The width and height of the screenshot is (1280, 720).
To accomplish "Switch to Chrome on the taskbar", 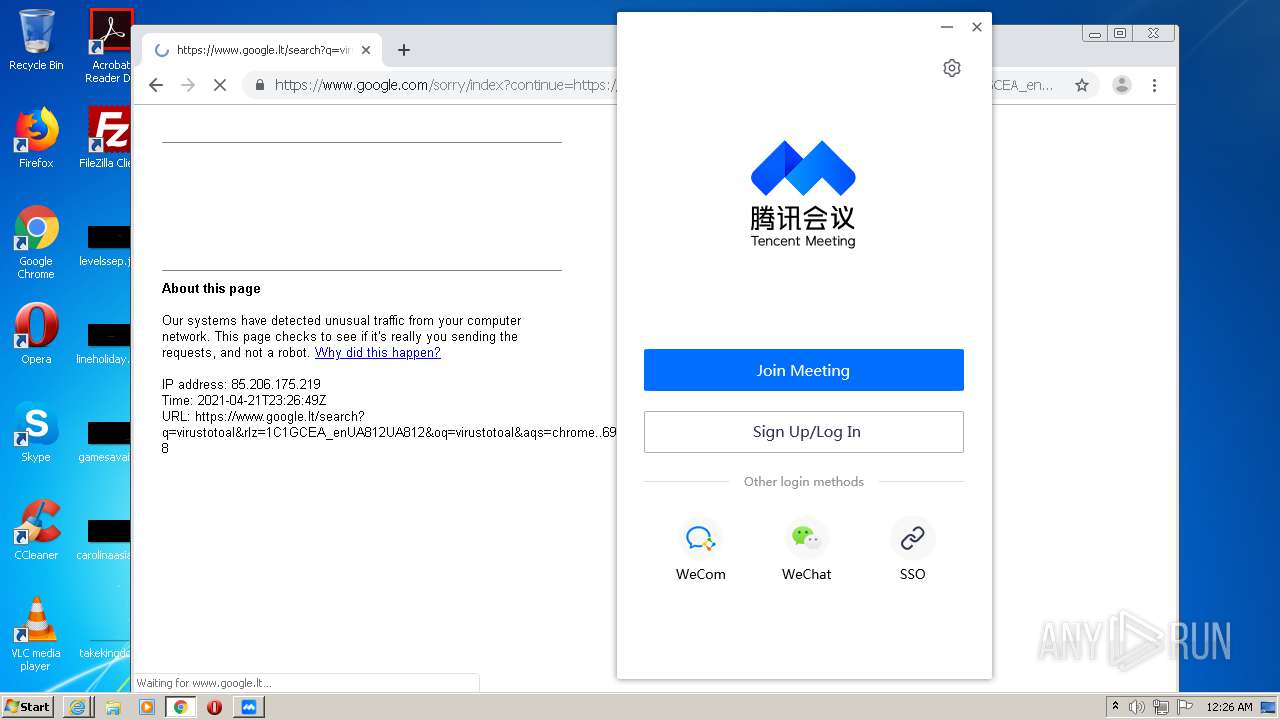I will (180, 707).
